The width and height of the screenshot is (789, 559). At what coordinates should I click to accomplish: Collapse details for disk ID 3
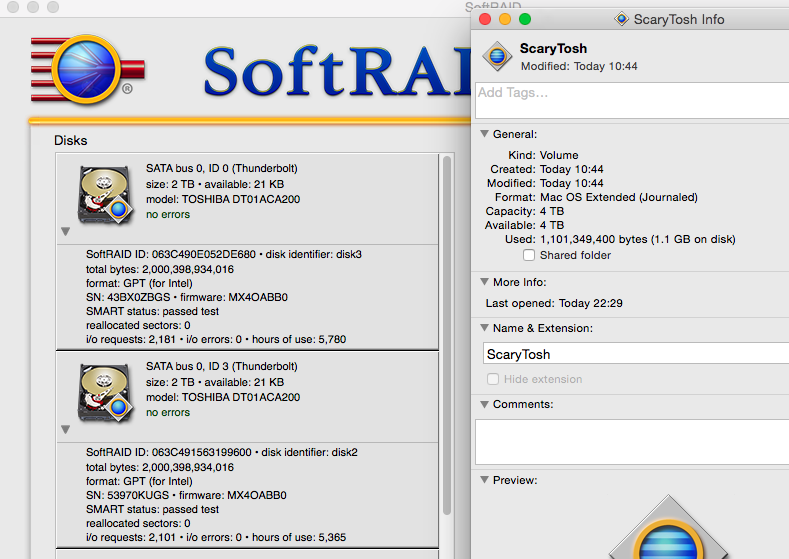tap(65, 429)
